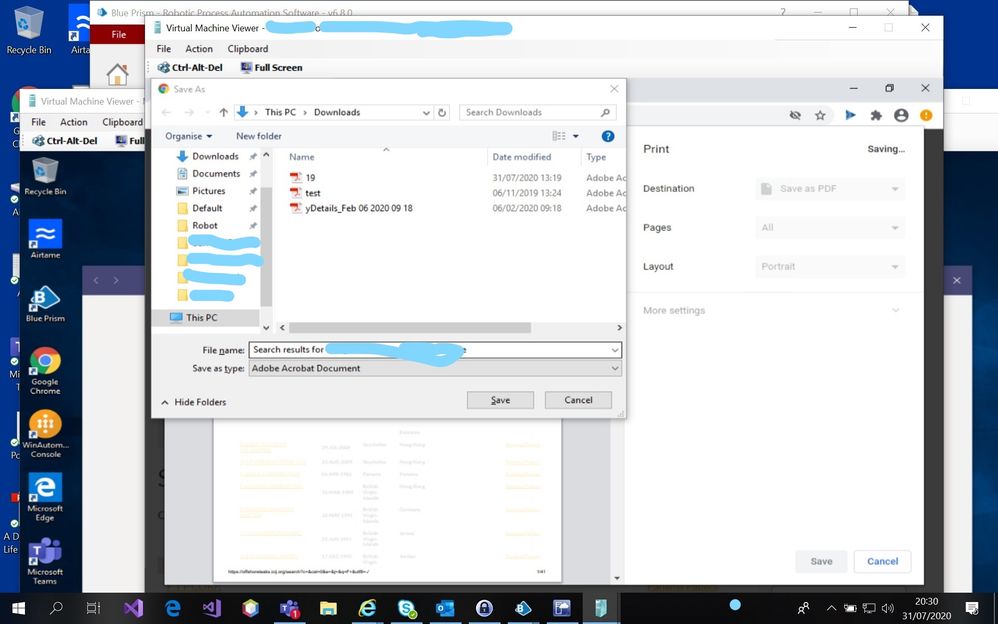This screenshot has width=998, height=624.
Task: Click the horizontal scrollbar in file list
Action: [410, 327]
